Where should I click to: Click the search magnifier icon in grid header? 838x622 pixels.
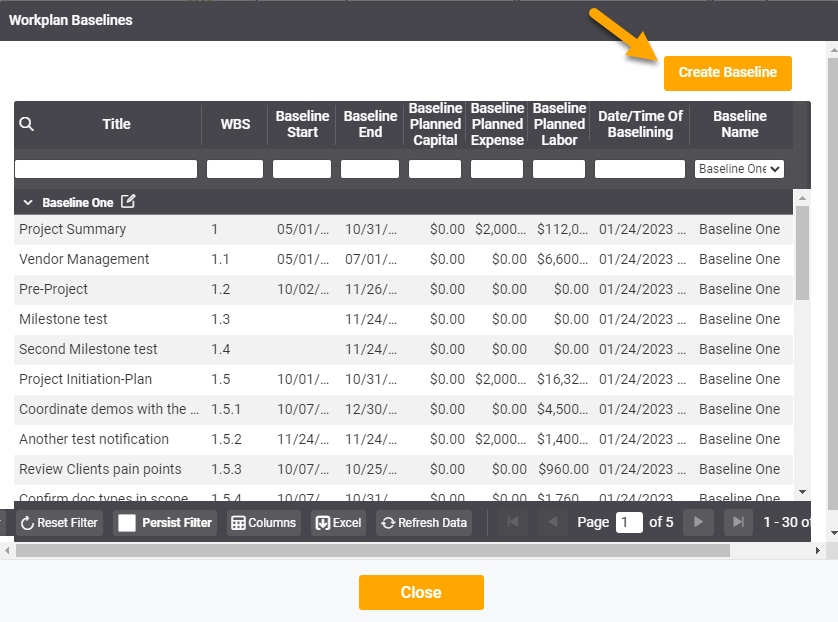click(26, 124)
